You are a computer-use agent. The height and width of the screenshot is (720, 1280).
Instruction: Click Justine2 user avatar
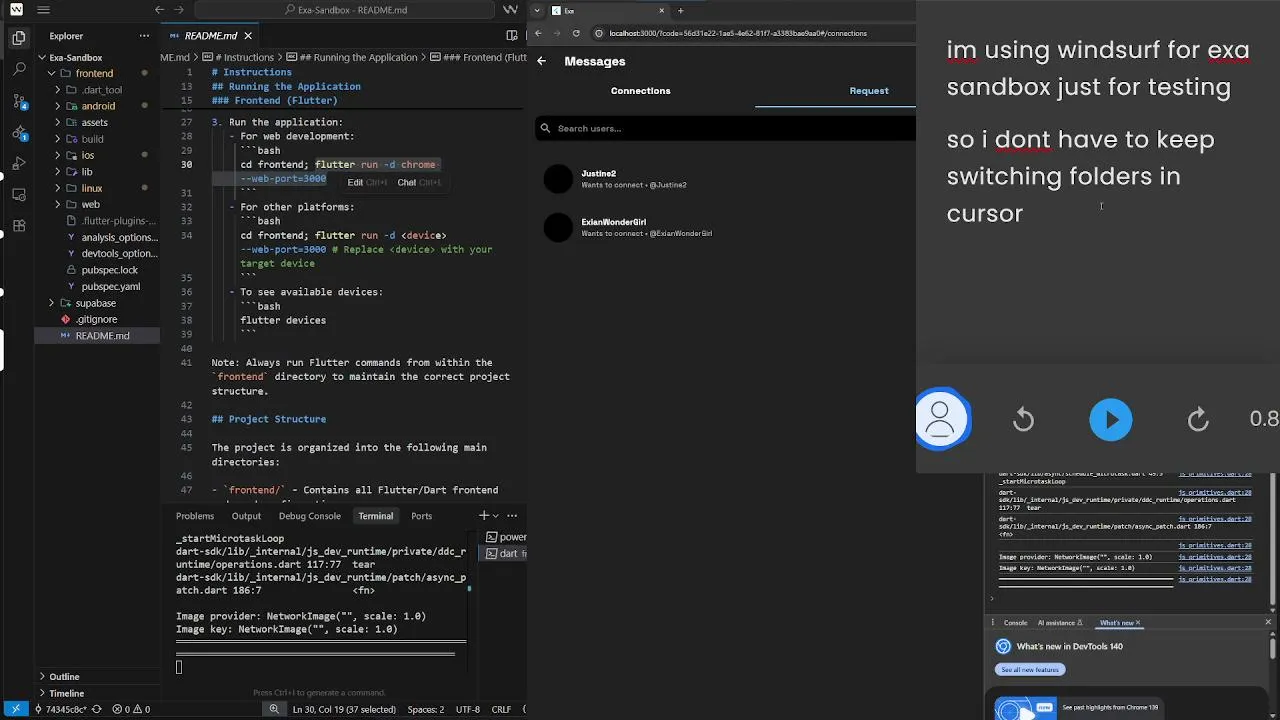[x=558, y=179]
